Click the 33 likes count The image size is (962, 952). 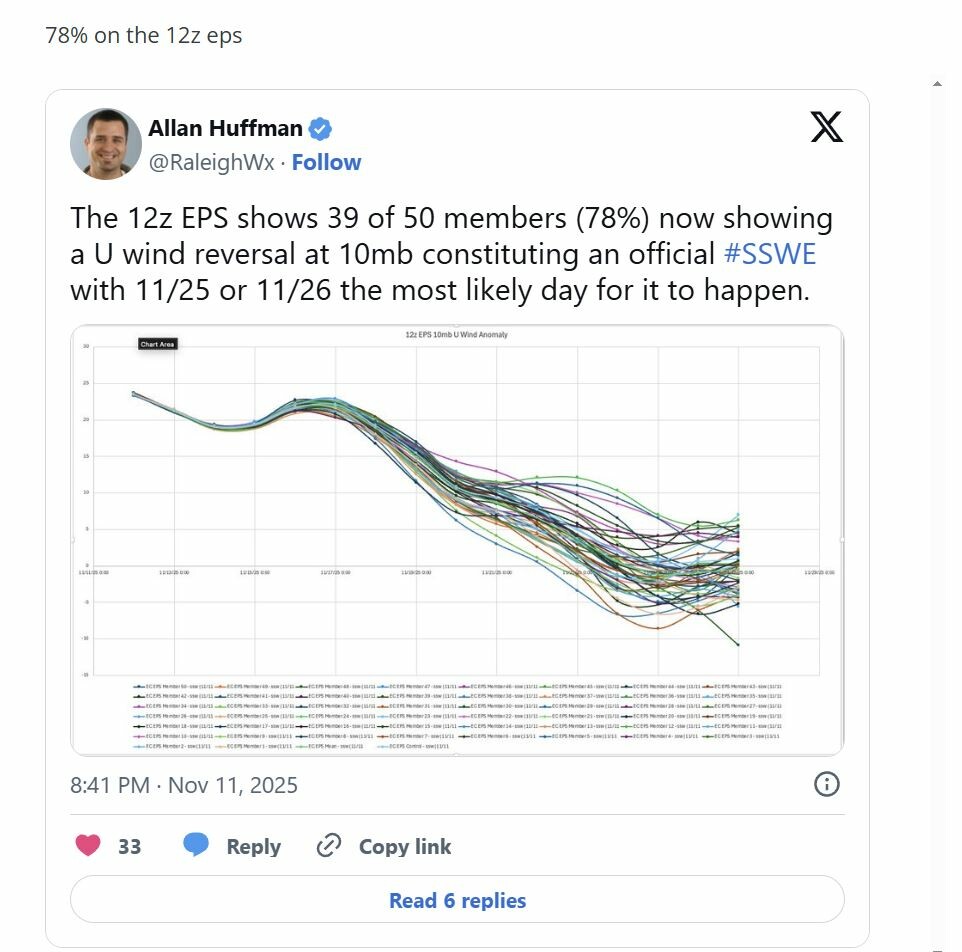click(129, 846)
